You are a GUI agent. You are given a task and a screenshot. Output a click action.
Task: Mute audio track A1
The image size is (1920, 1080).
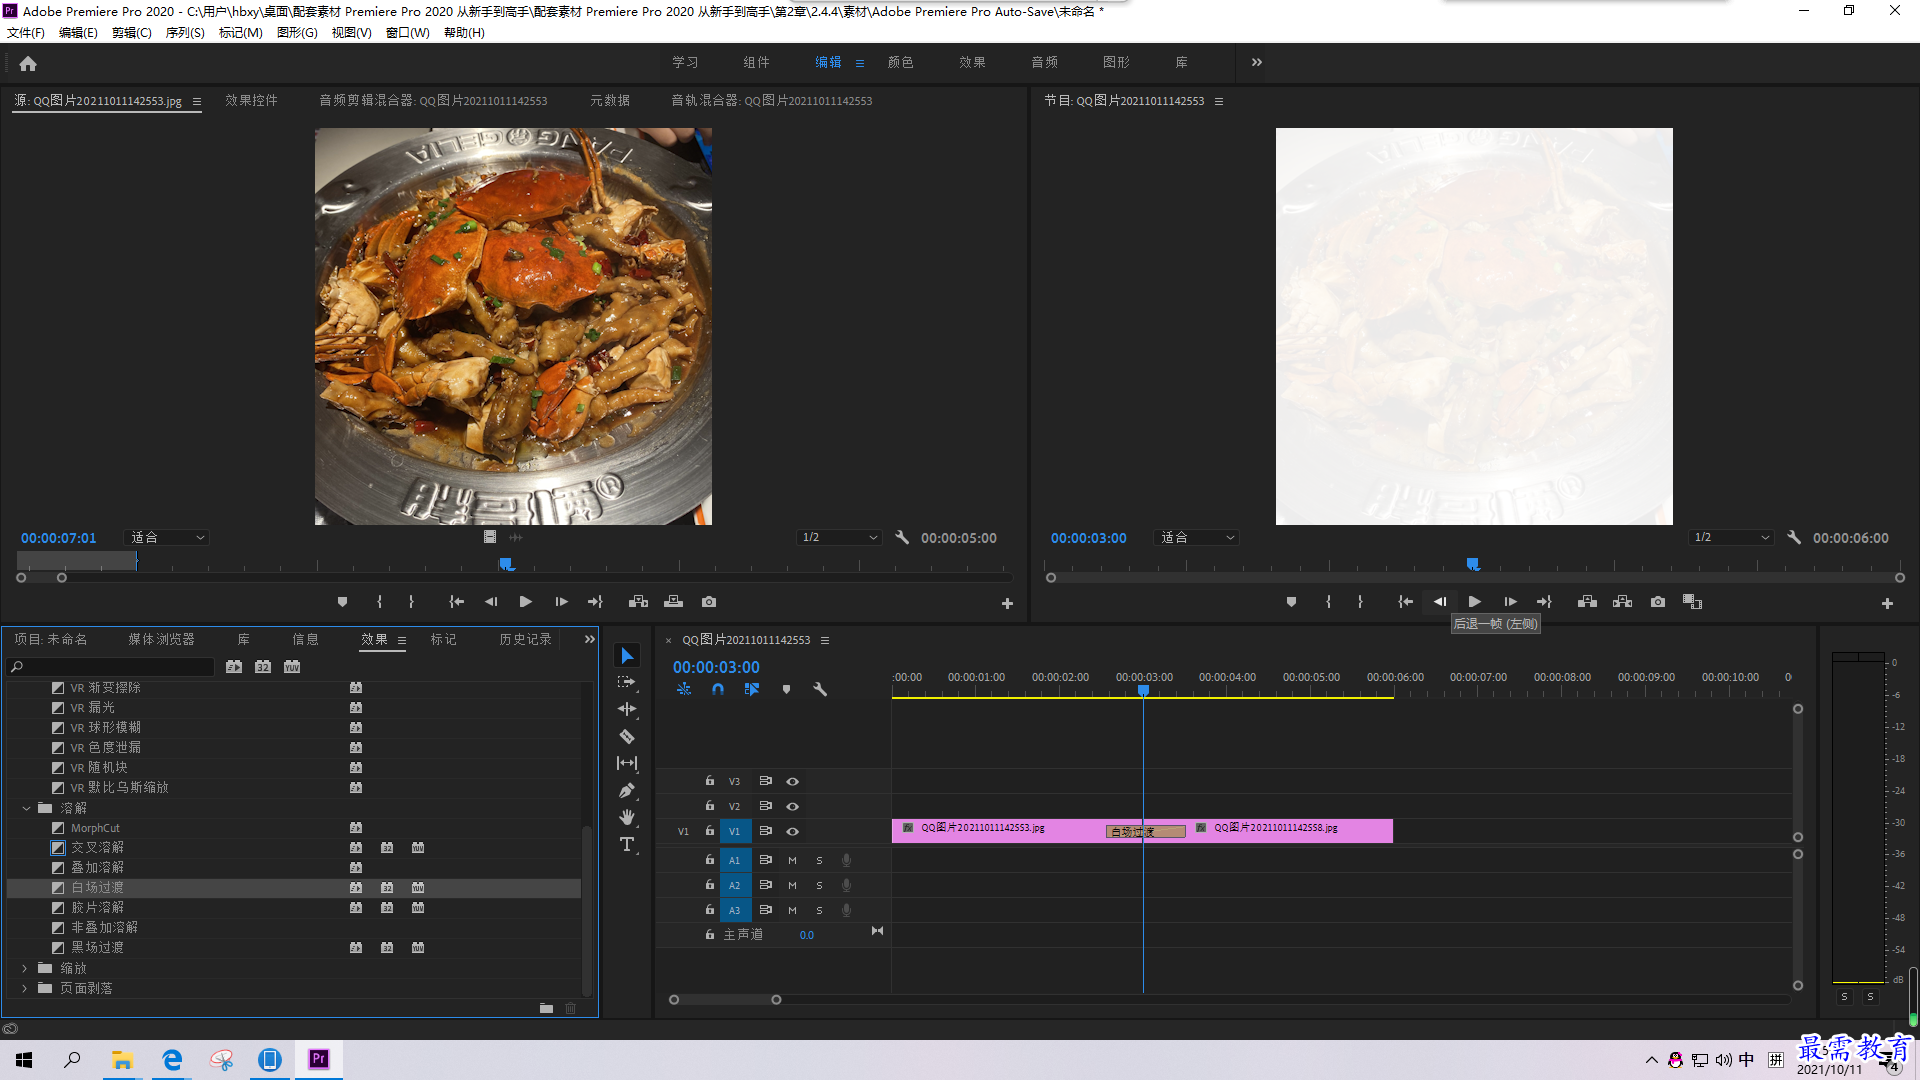(792, 861)
